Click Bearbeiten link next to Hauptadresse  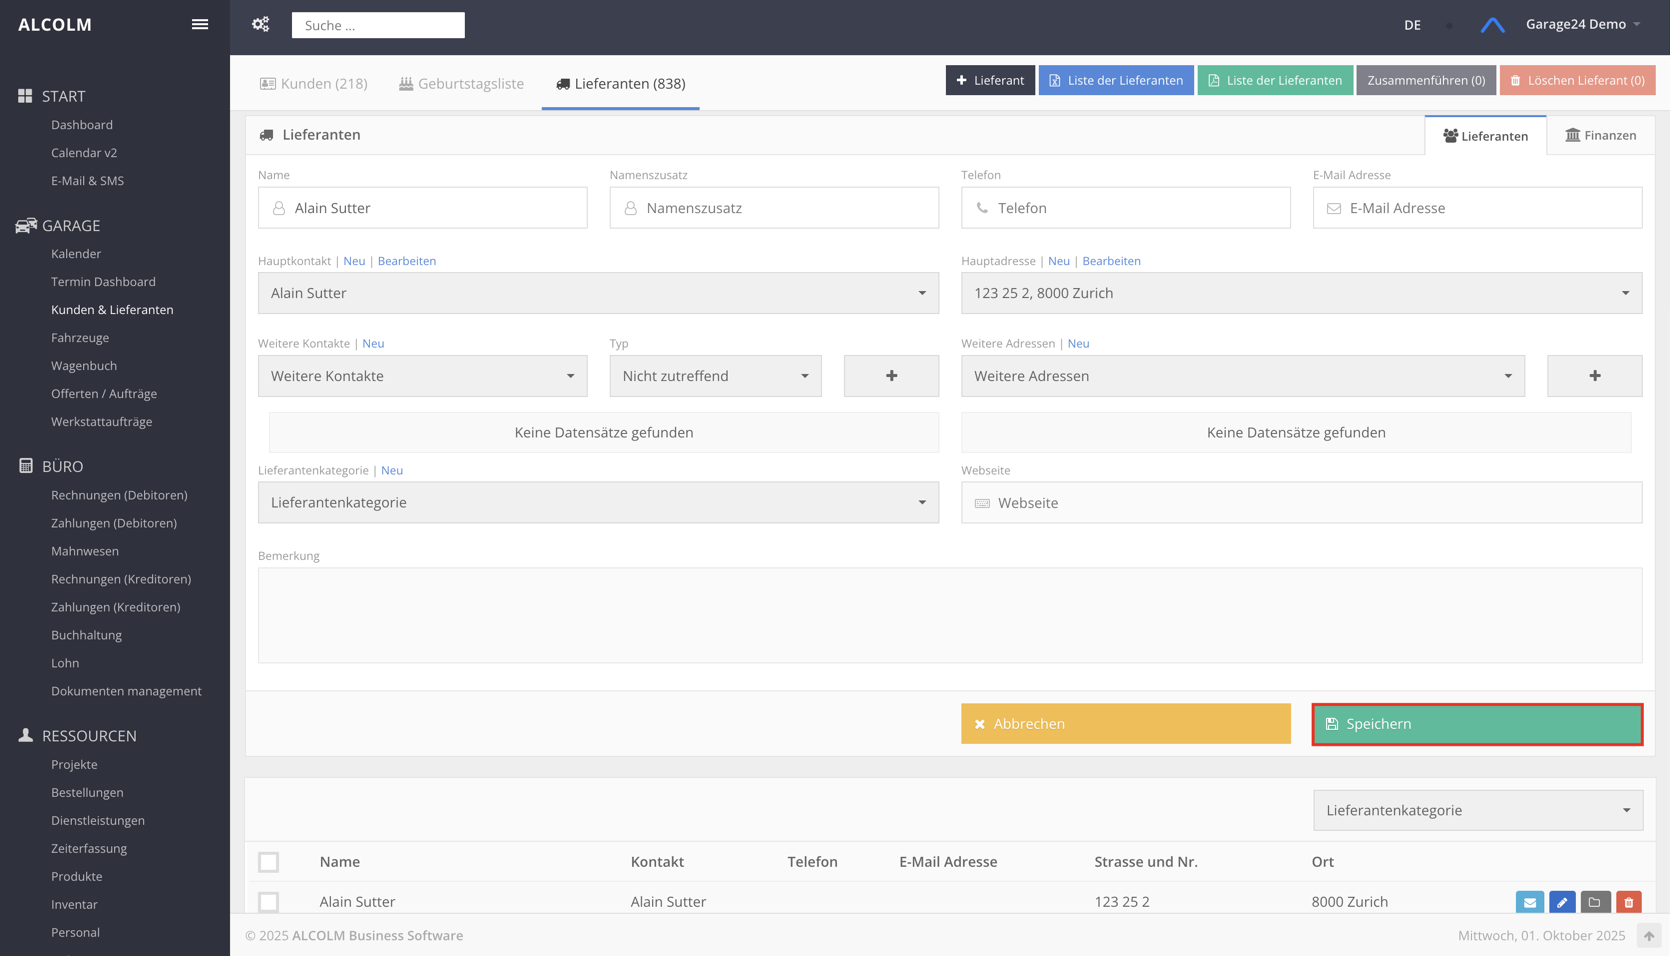pyautogui.click(x=1111, y=261)
